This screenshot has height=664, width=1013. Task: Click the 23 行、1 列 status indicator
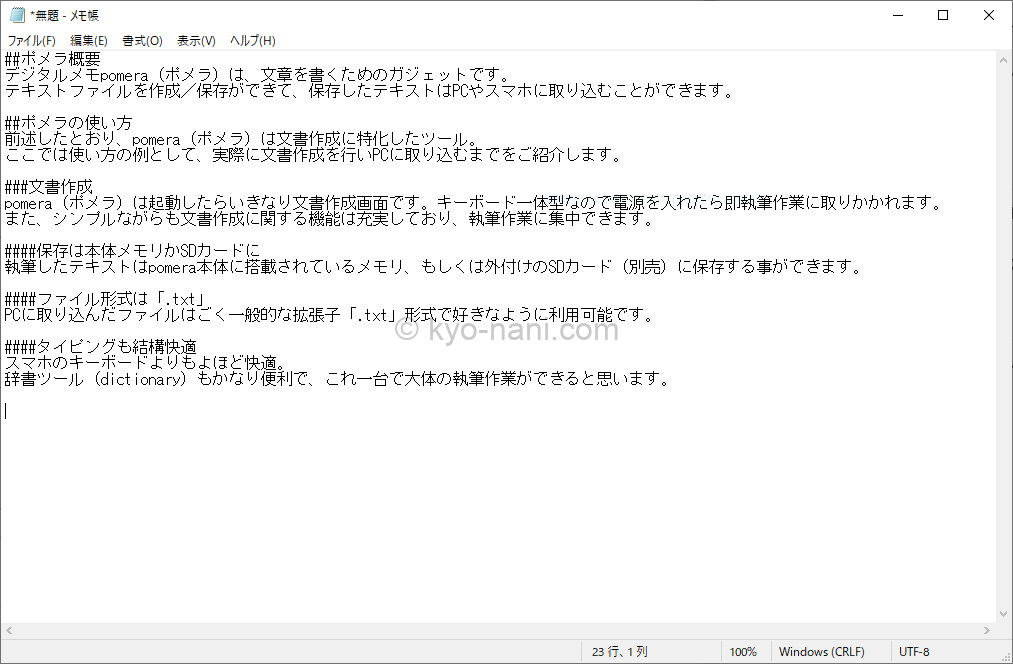tap(620, 652)
